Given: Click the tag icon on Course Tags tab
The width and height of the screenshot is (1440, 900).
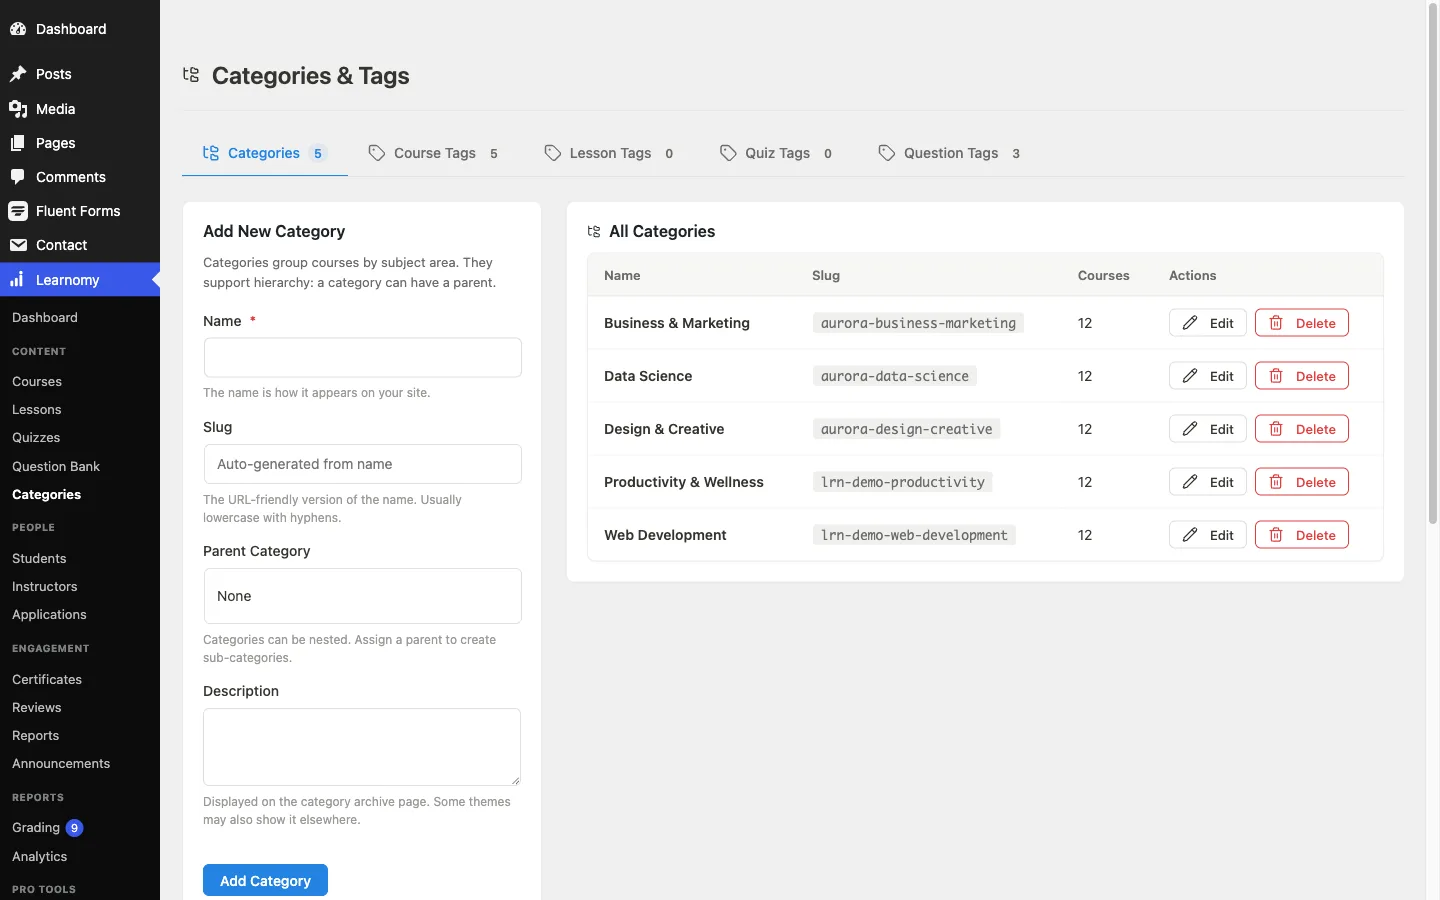Looking at the screenshot, I should (377, 153).
